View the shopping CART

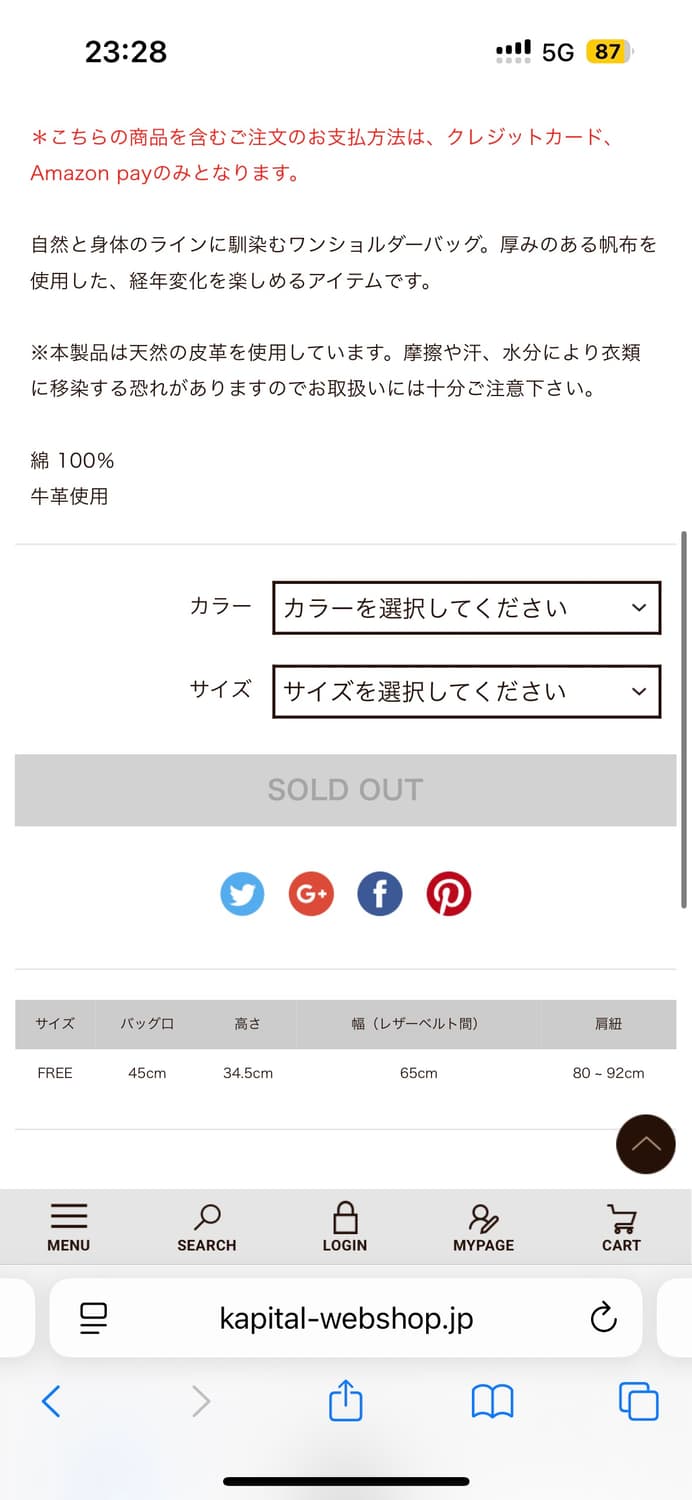coord(621,1228)
